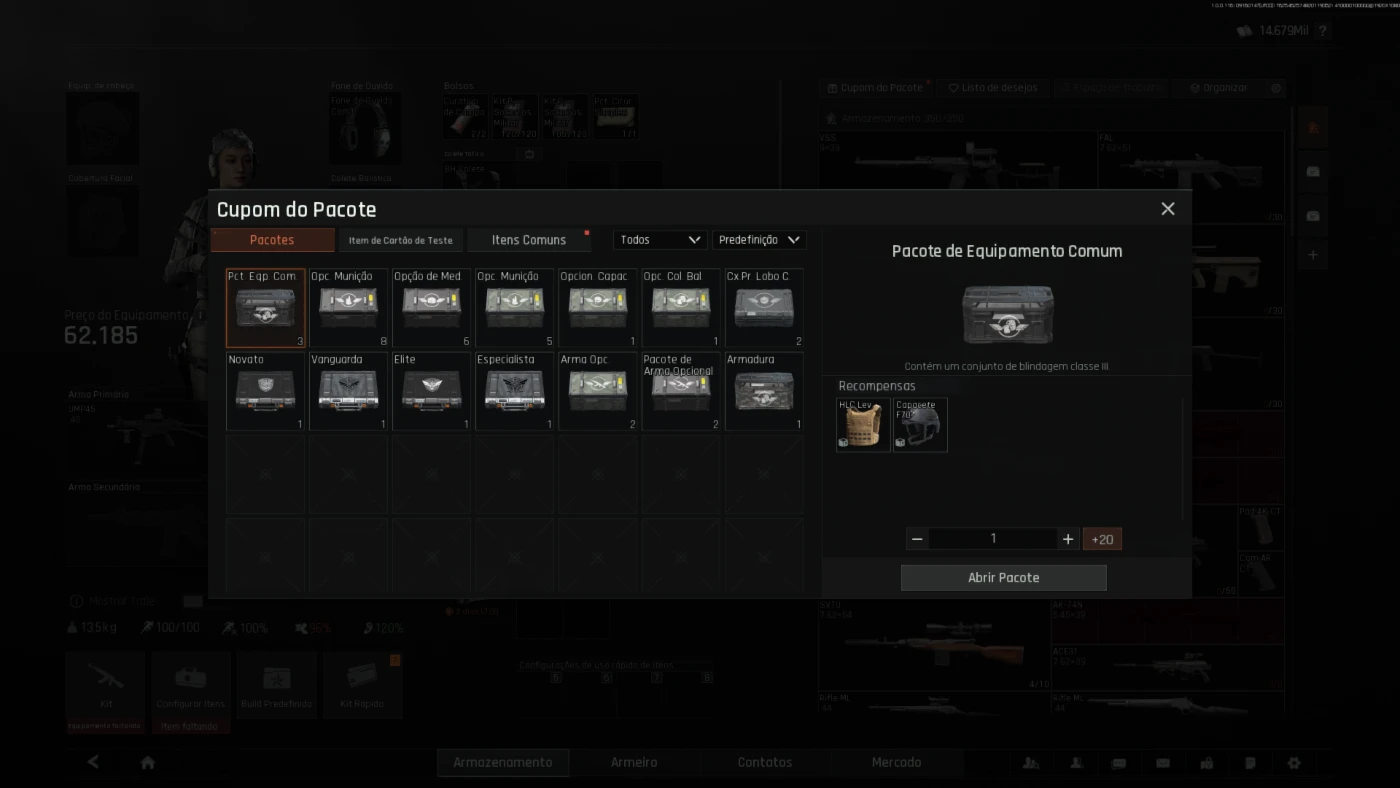Increase package quantity with plus button
The image size is (1400, 788).
coord(1068,539)
